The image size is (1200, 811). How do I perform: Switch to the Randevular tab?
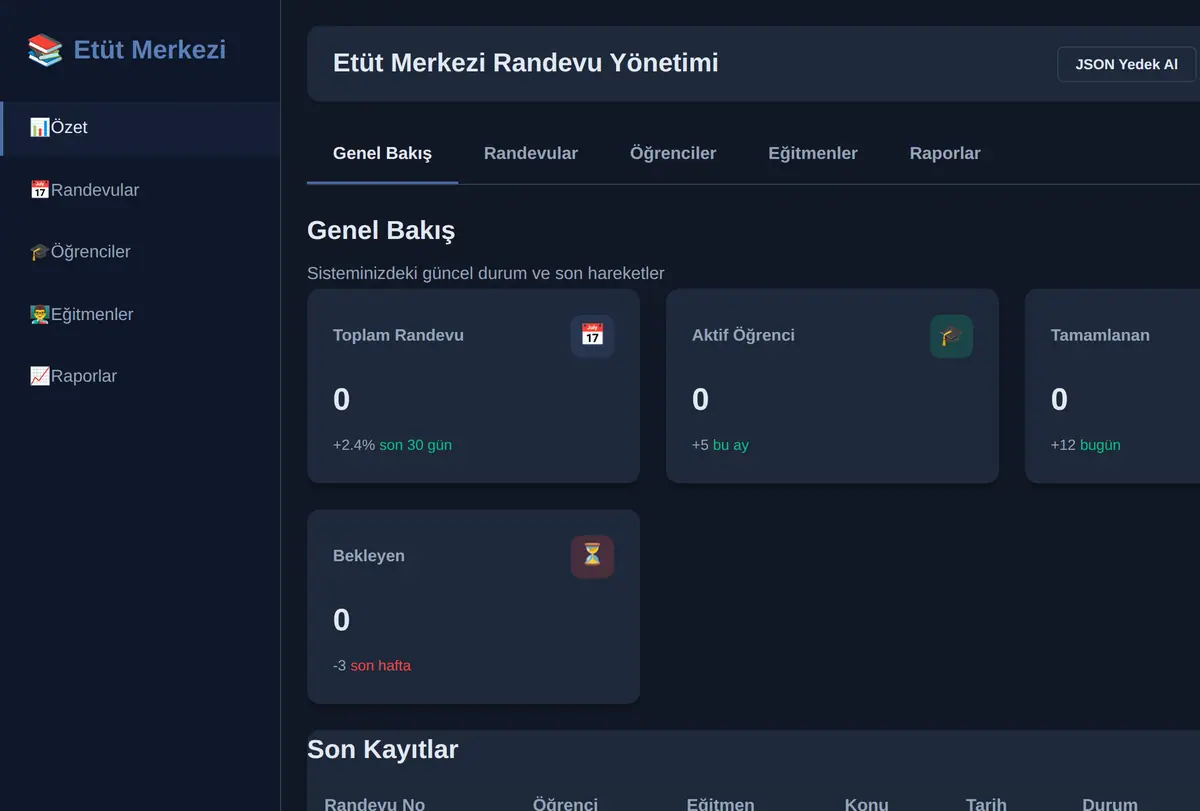click(x=531, y=154)
